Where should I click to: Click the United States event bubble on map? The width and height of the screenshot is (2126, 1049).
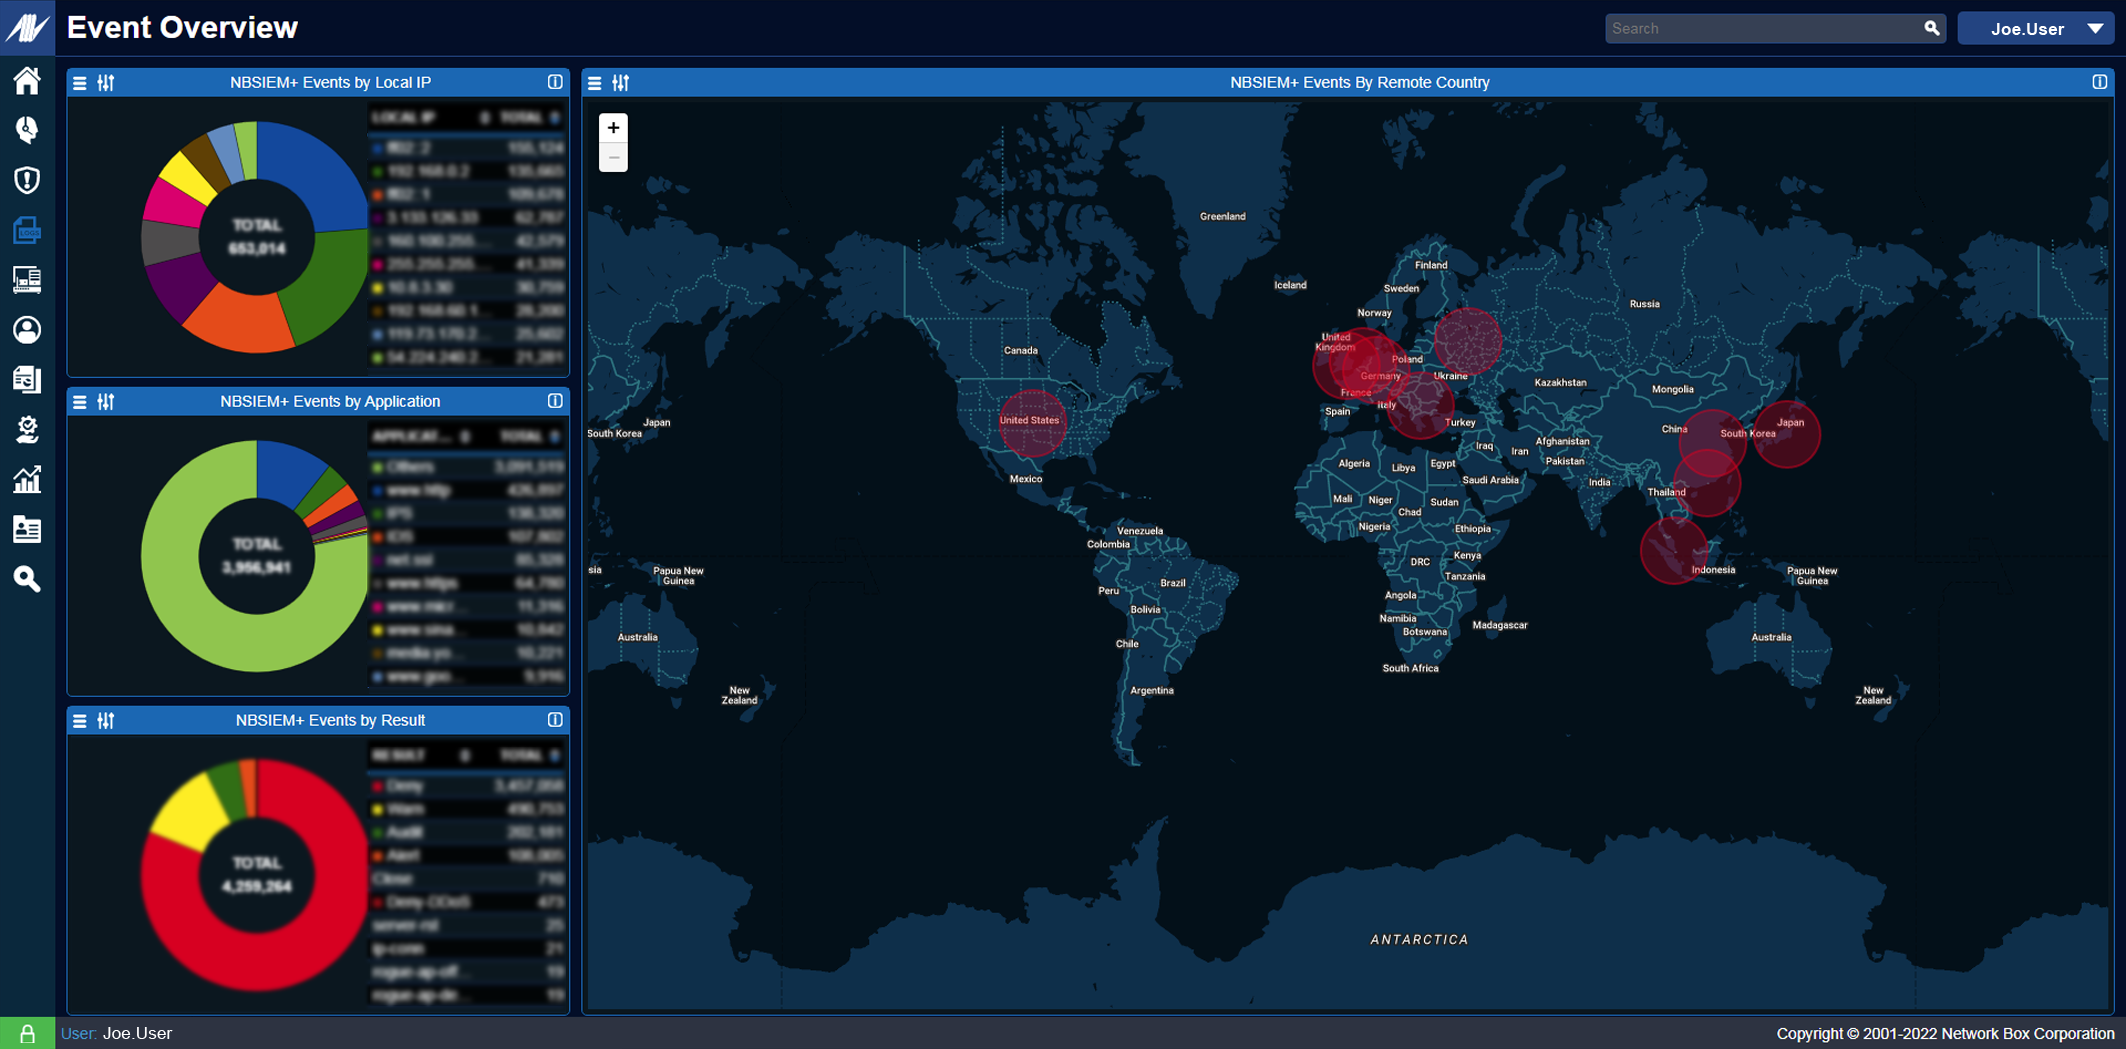pos(1032,423)
